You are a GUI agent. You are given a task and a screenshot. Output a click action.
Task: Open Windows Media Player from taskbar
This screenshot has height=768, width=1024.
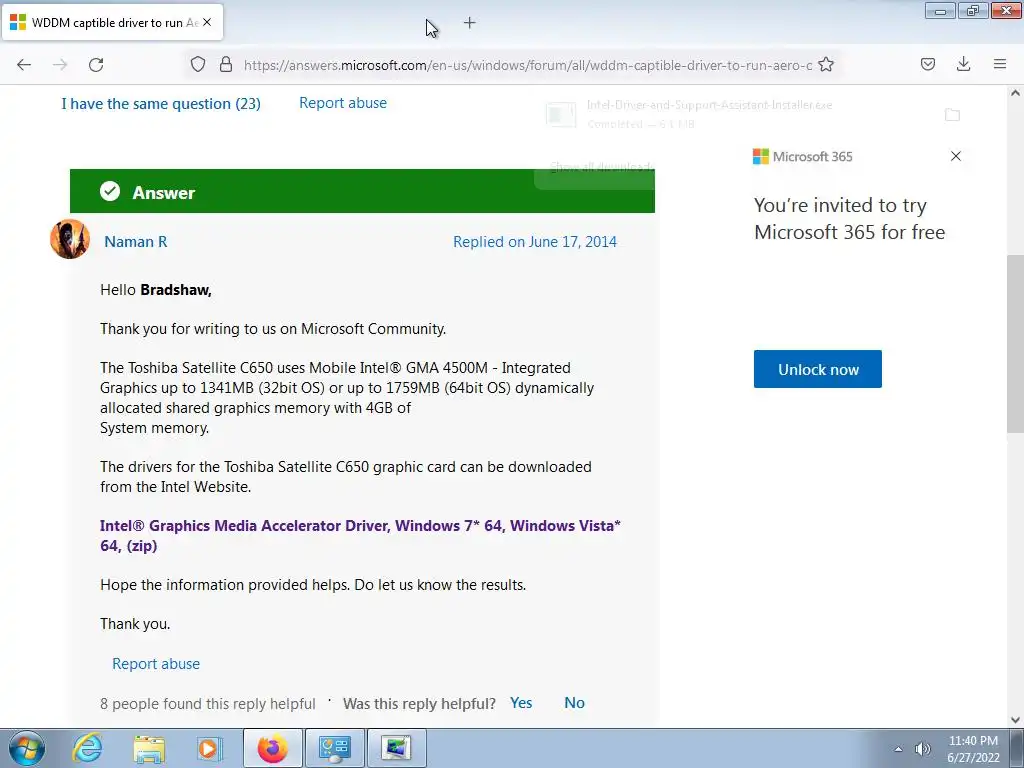(209, 748)
